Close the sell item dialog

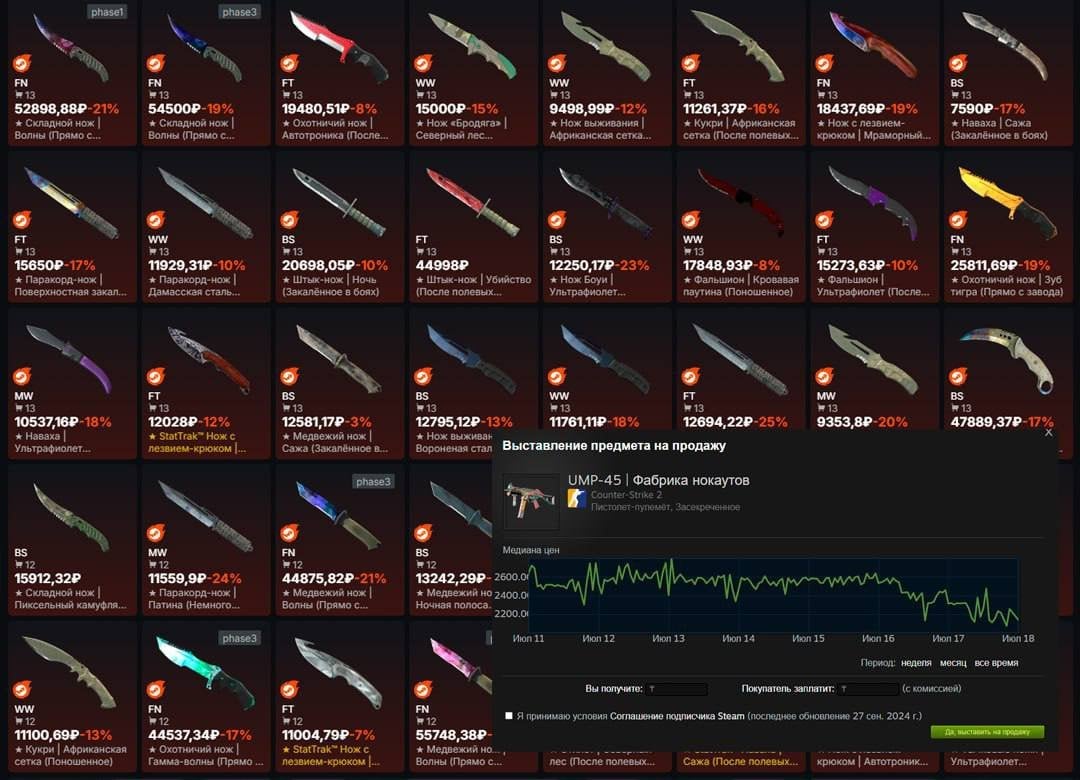pos(1048,433)
